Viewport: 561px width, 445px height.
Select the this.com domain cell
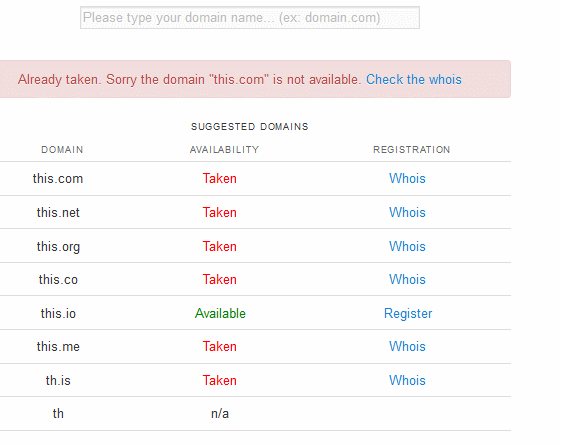(58, 179)
